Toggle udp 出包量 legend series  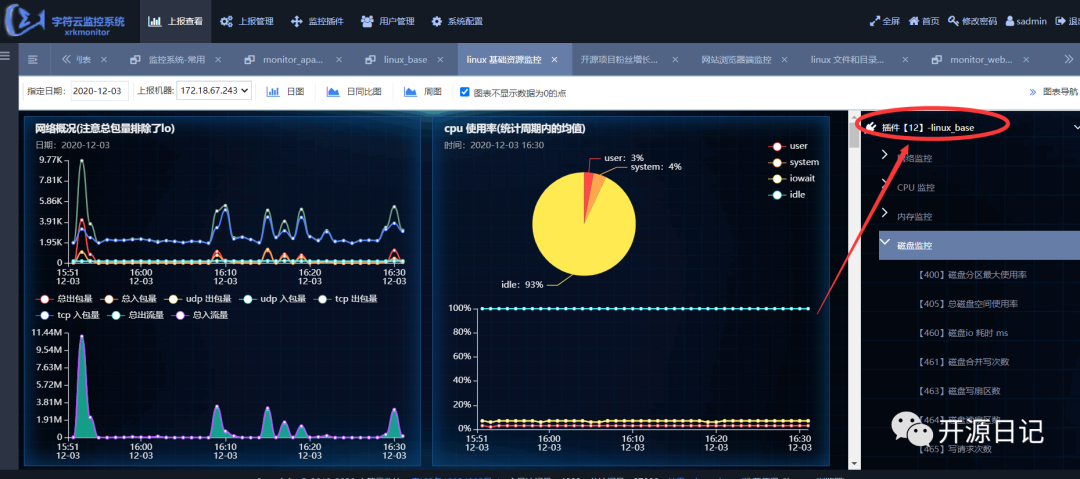(x=198, y=299)
